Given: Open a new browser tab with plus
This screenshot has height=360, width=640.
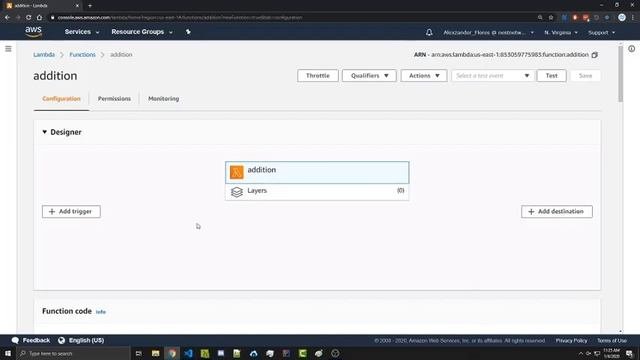Looking at the screenshot, I should click(x=90, y=6).
